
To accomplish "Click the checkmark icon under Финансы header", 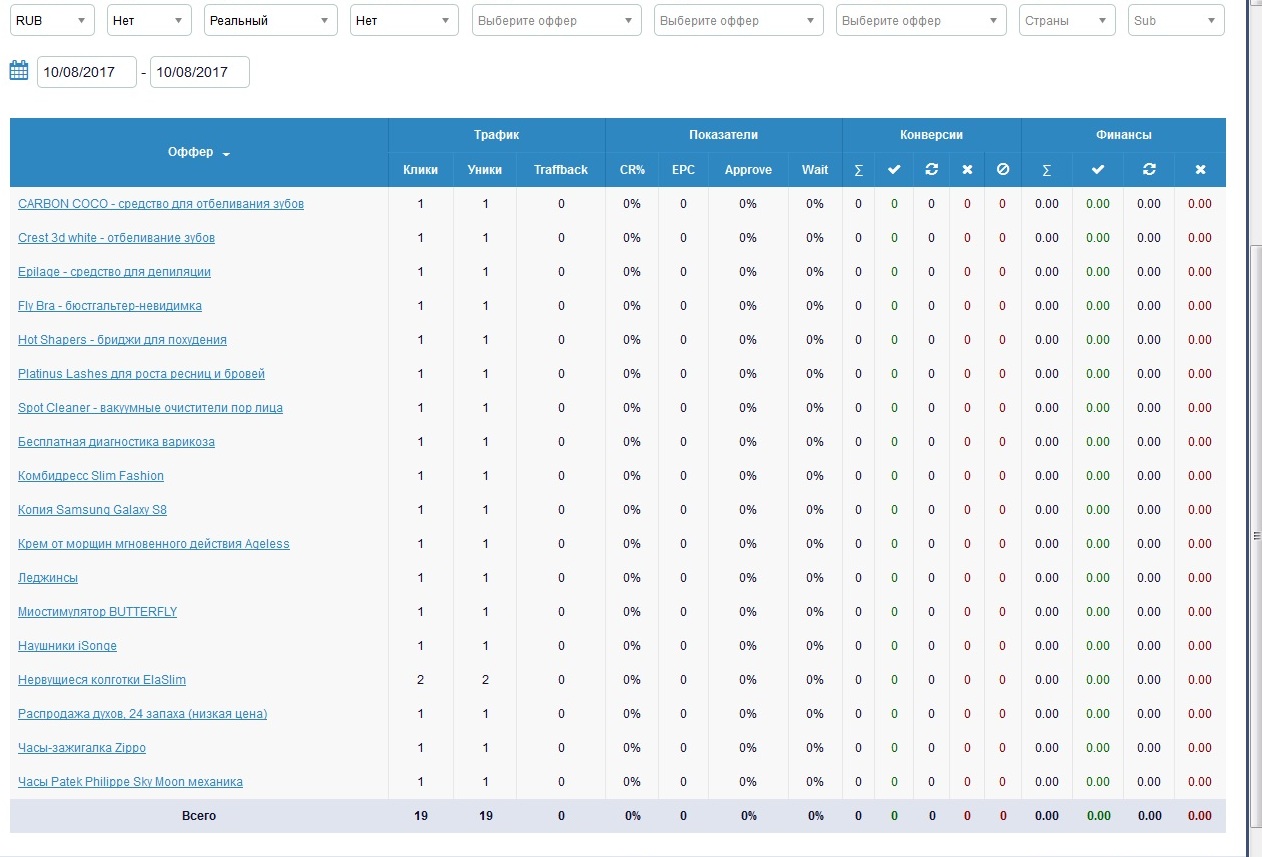I will coord(1097,170).
